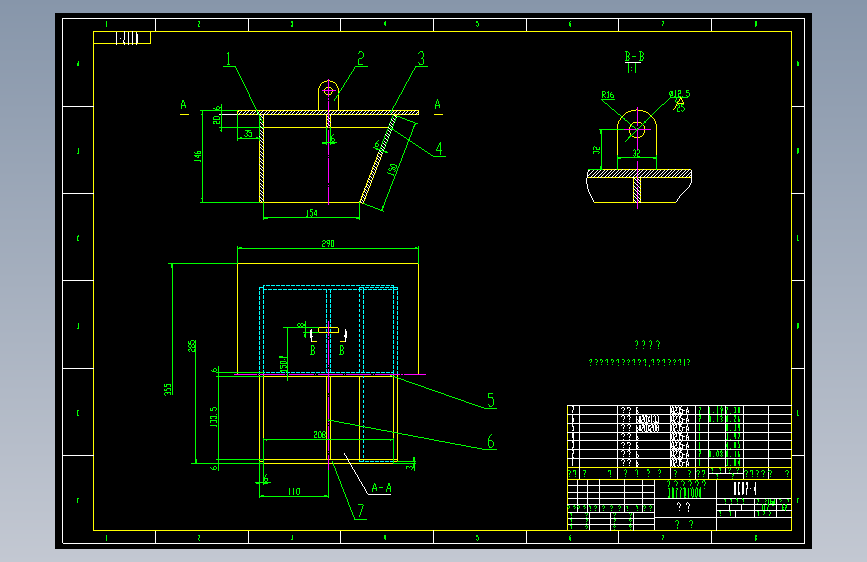Screen dimensions: 867x562
Task: Click the 0.08 weight cell in parts list
Action: [x=716, y=454]
